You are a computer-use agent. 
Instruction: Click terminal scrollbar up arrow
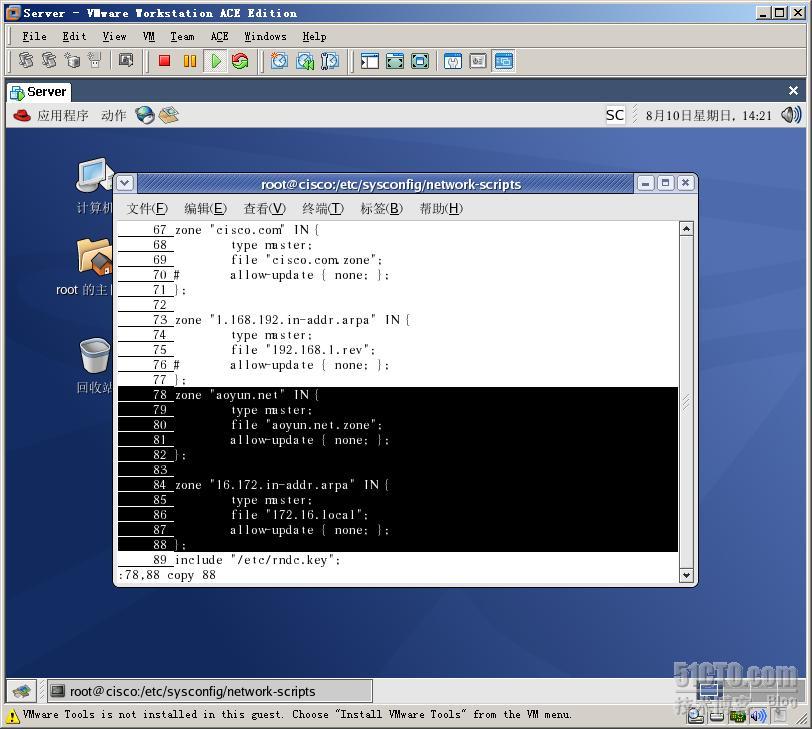click(686, 228)
